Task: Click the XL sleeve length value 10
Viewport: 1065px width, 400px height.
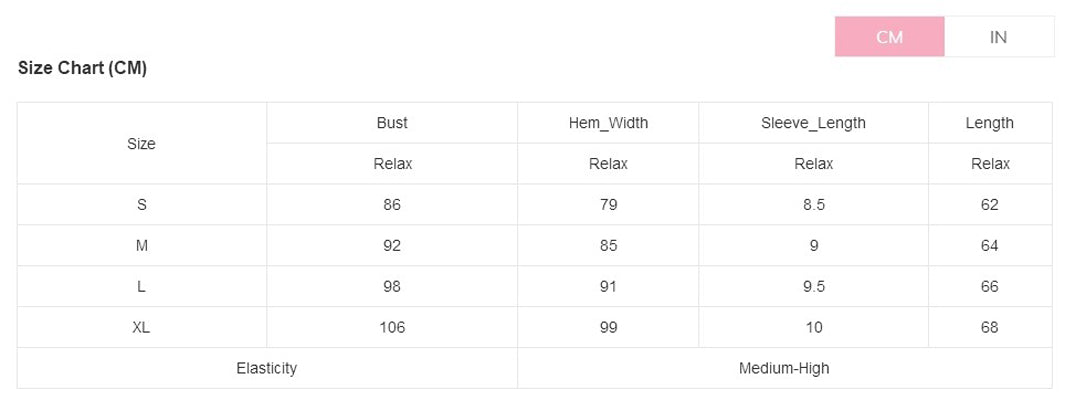Action: tap(814, 327)
